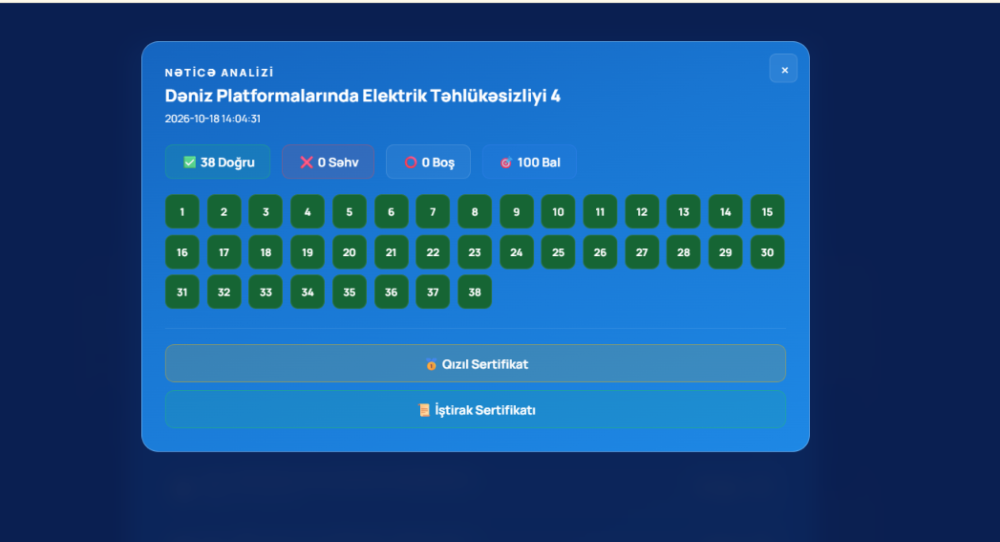
Task: Jump to question 38
Action: point(474,292)
